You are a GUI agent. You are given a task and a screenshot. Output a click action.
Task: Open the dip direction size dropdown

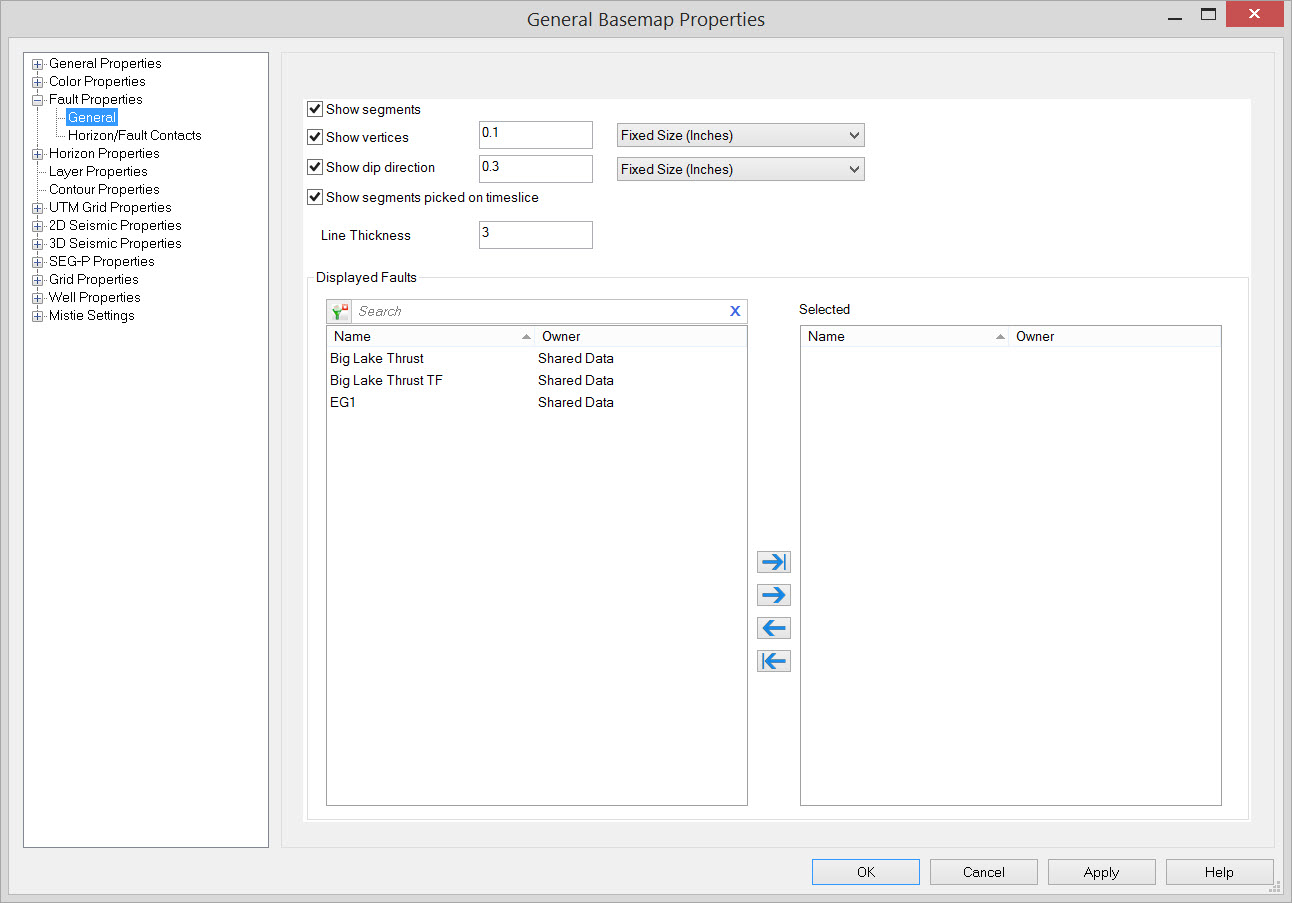point(740,169)
